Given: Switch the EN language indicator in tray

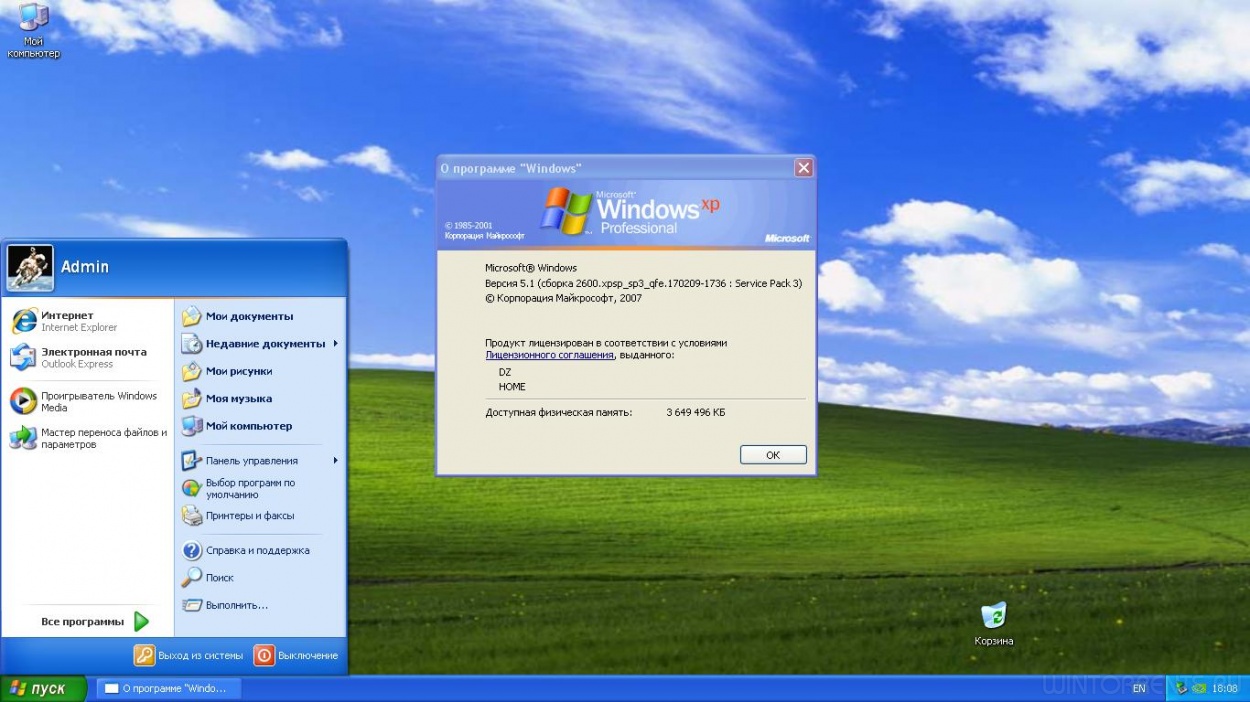Looking at the screenshot, I should pos(1139,689).
